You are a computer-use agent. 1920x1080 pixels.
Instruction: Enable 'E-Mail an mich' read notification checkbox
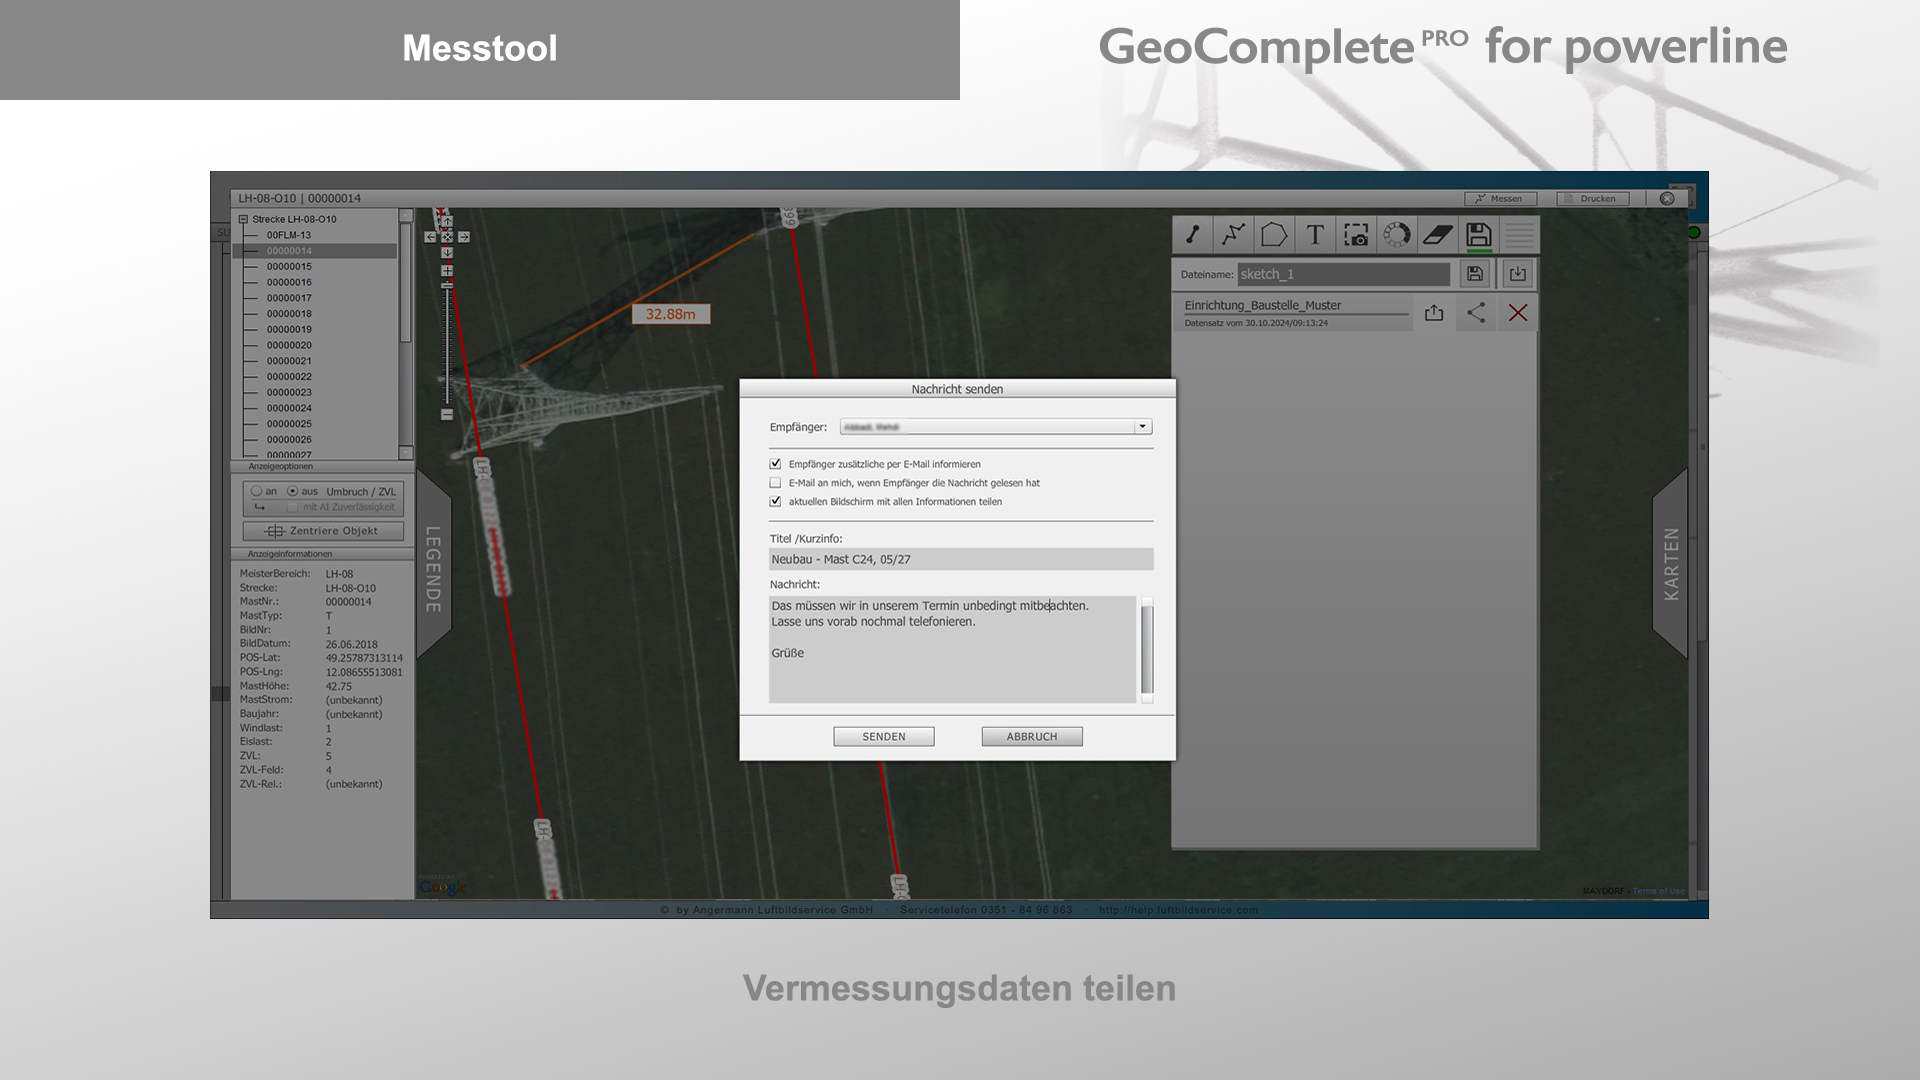775,483
